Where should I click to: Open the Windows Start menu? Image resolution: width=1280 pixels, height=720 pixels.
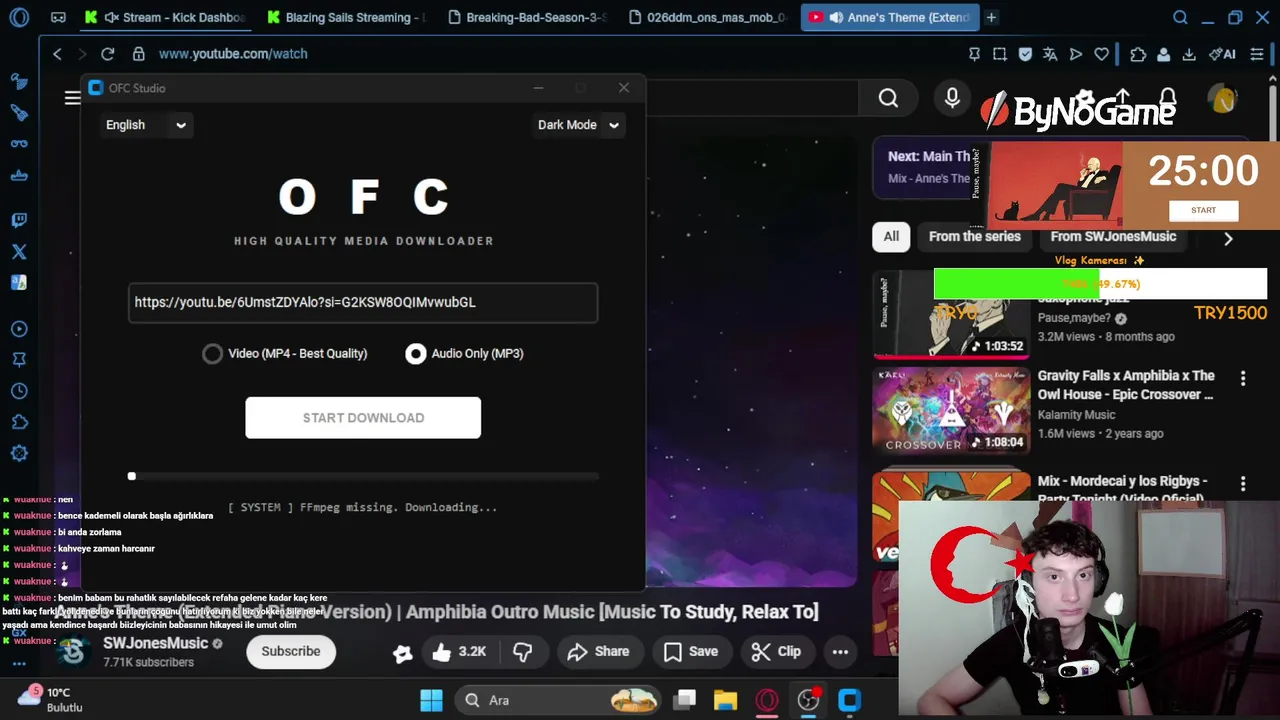[x=431, y=700]
